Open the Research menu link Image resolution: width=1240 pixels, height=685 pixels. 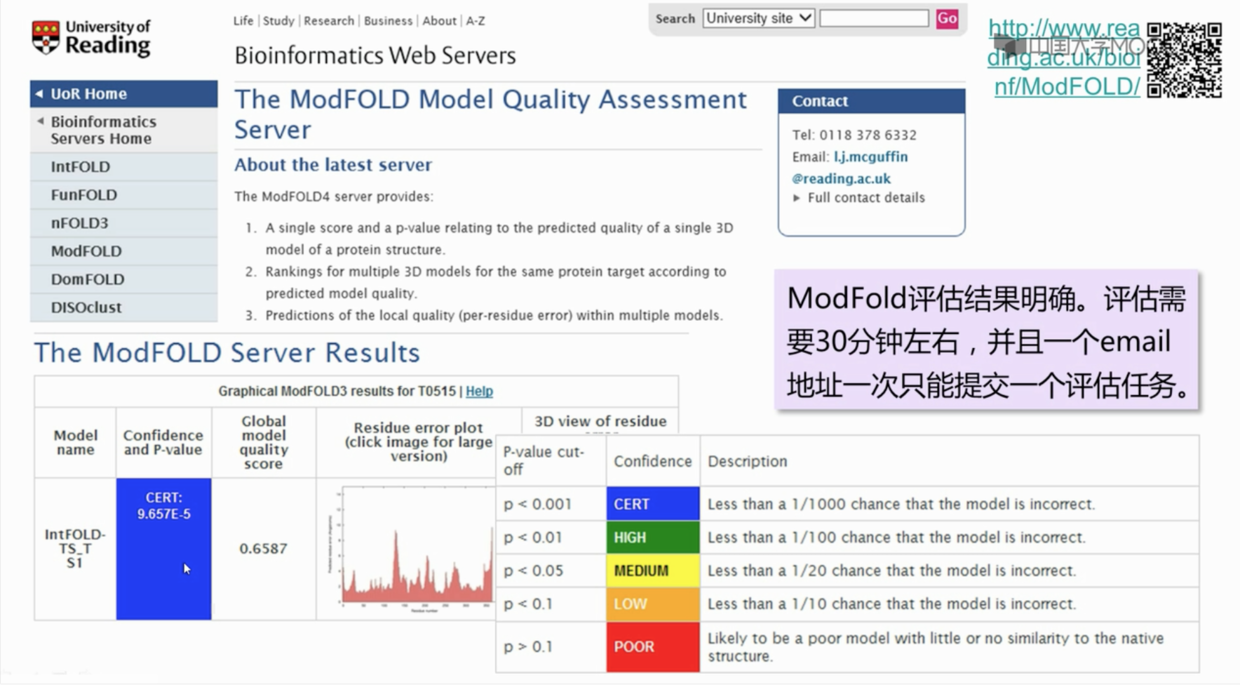(329, 20)
